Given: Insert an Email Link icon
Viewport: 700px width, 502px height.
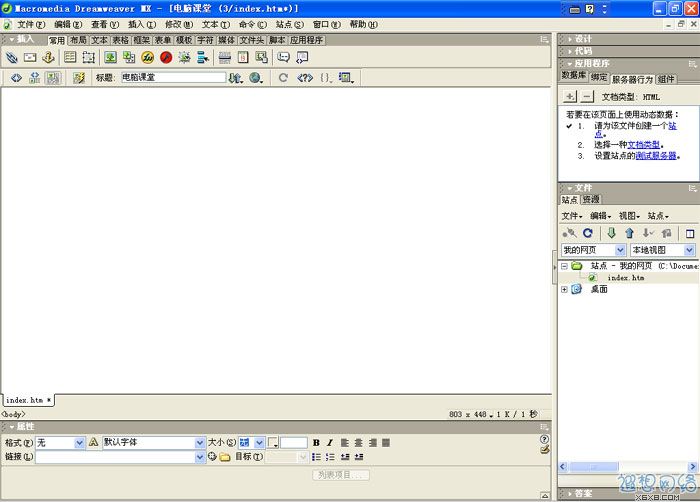Looking at the screenshot, I should (x=30, y=57).
